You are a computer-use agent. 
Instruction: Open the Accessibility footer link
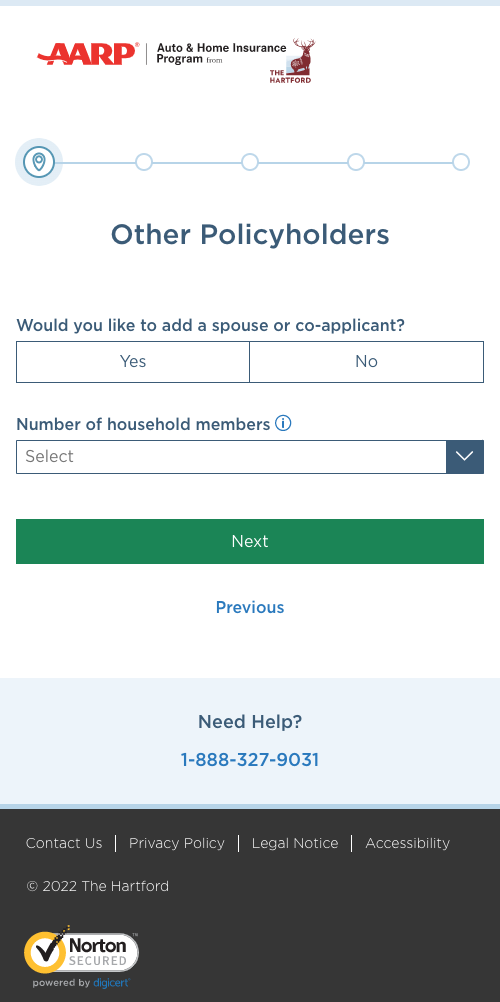tap(407, 843)
